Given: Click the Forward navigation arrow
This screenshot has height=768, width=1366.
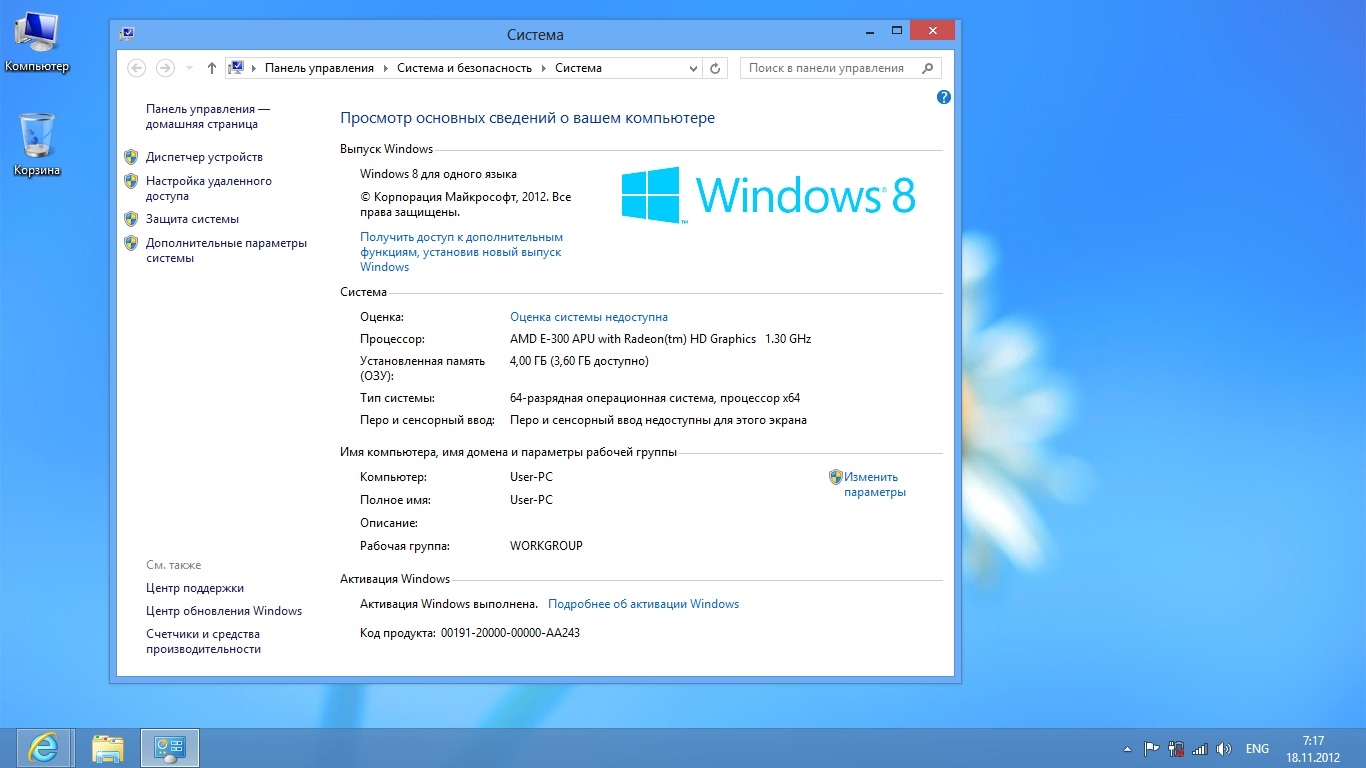Looking at the screenshot, I should pyautogui.click(x=165, y=68).
